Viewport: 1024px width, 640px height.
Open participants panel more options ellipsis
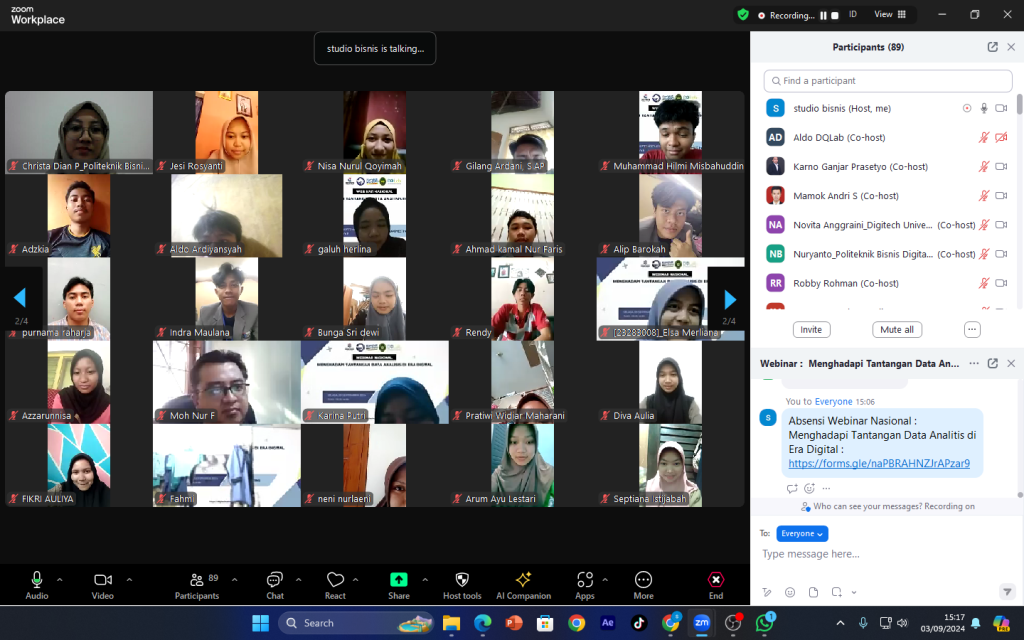(972, 330)
